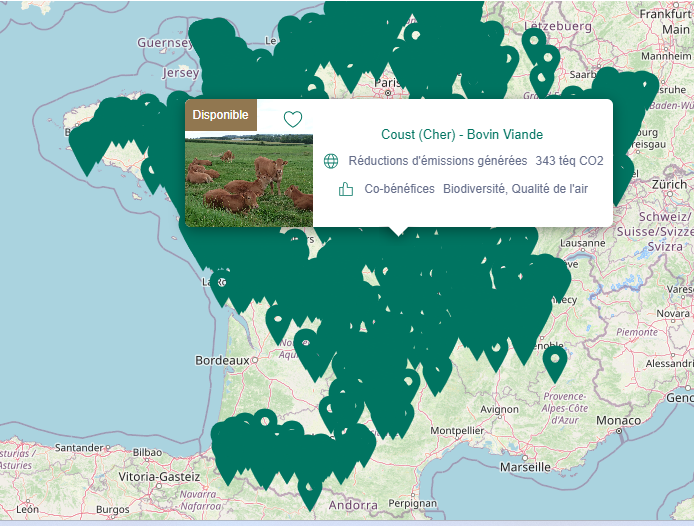Select the southernmost map pin above Andorra
This screenshot has height=526, width=694.
(x=310, y=493)
